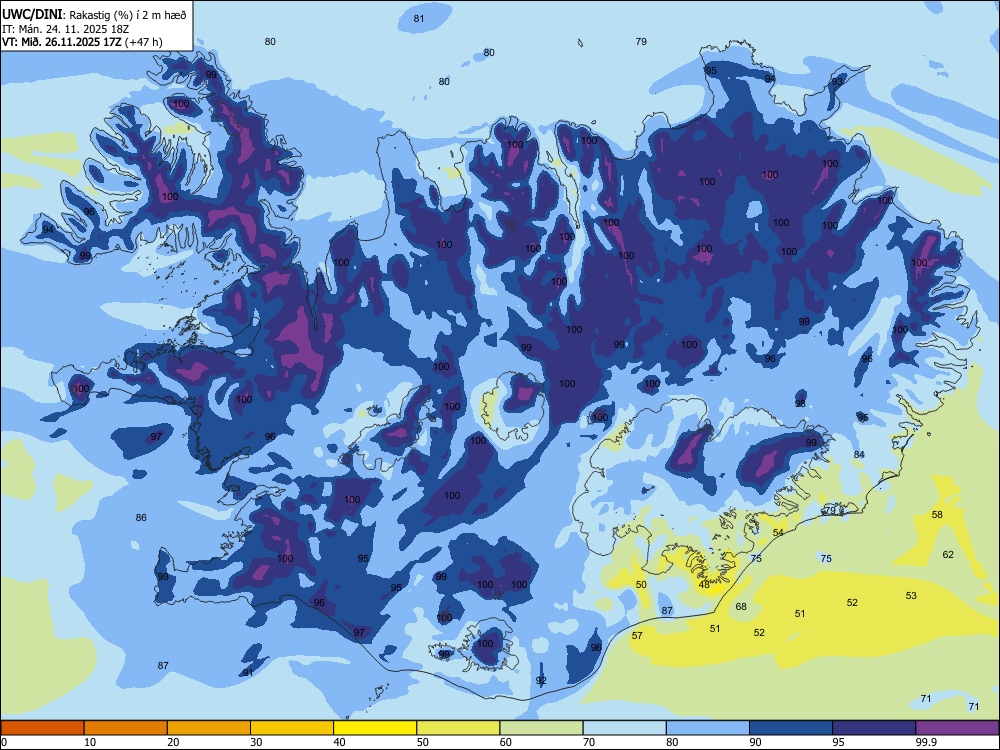The height and width of the screenshot is (750, 1000).
Task: Click the humidity value 68 near the south coast
Action: 741,606
